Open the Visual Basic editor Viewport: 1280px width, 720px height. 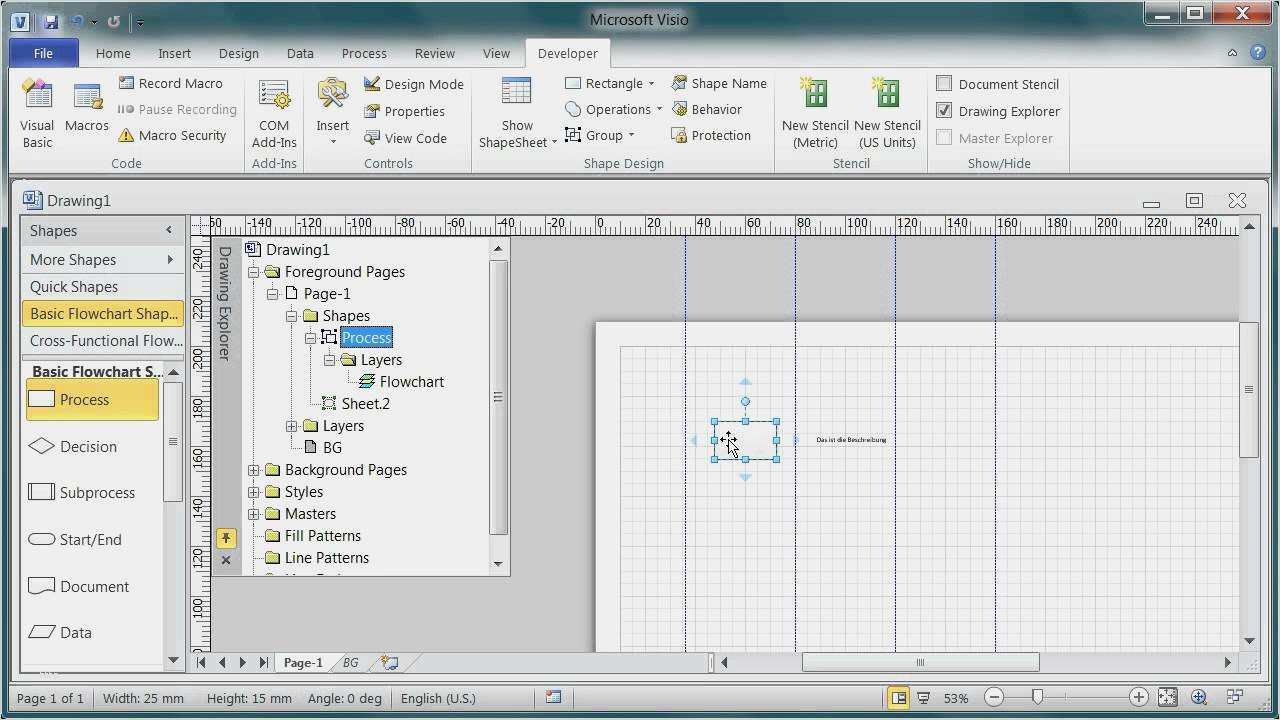click(37, 114)
